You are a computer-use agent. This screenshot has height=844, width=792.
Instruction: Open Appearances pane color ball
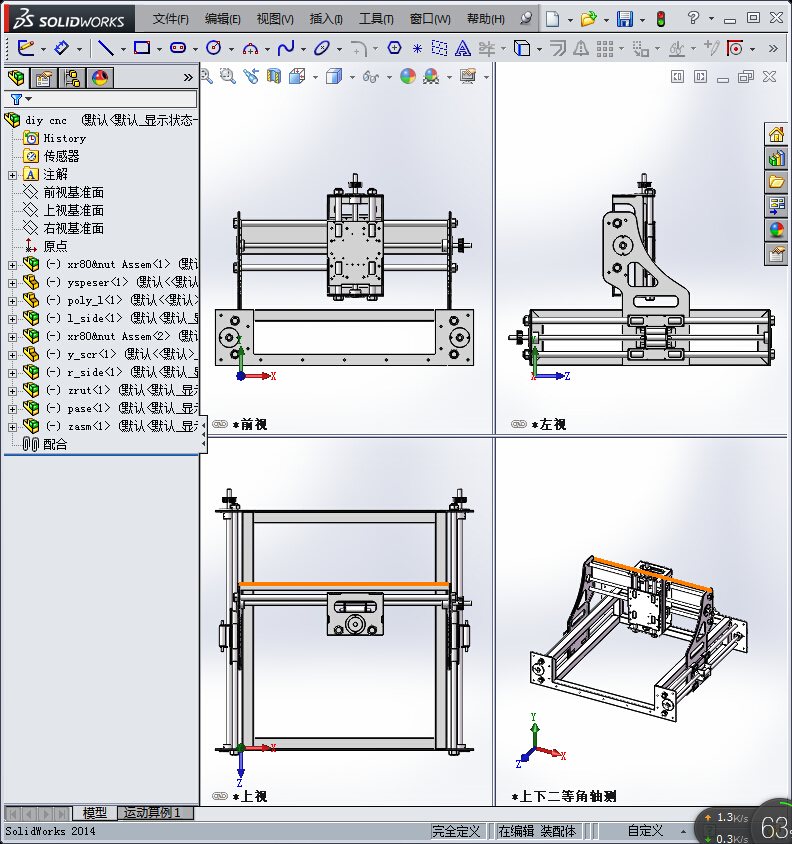pyautogui.click(x=776, y=230)
